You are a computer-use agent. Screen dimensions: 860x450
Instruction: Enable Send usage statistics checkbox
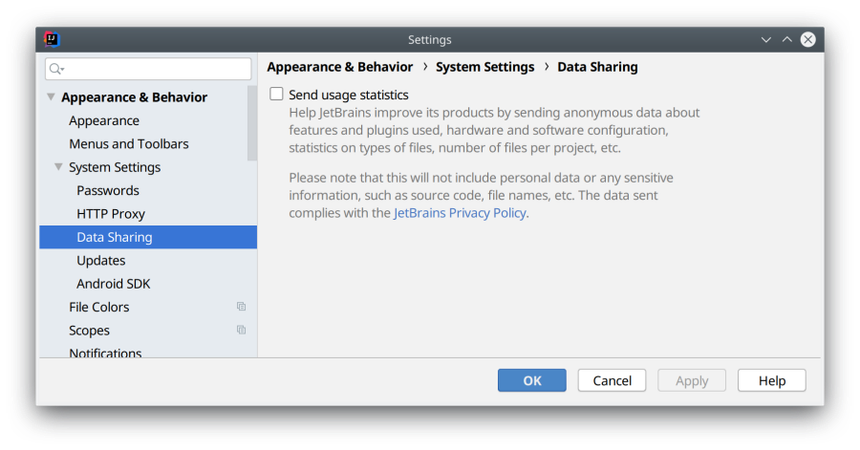click(x=277, y=95)
